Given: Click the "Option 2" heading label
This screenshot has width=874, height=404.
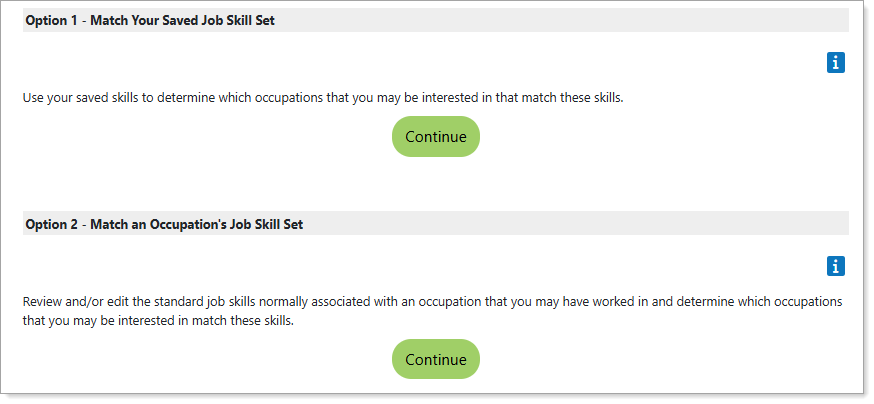Looking at the screenshot, I should (51, 224).
